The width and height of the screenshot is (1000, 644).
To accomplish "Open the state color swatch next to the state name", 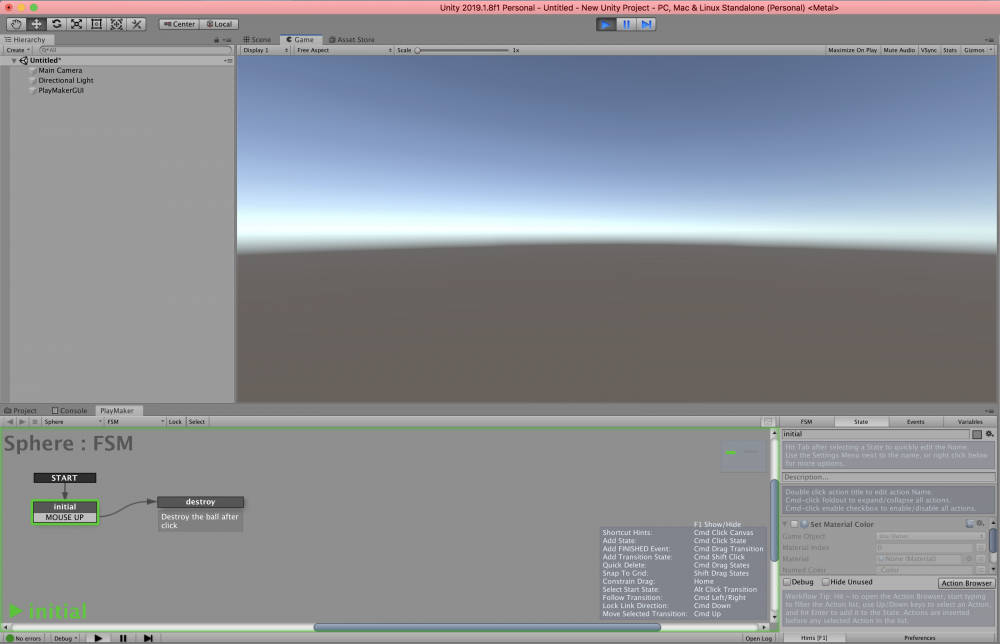I will pos(976,434).
